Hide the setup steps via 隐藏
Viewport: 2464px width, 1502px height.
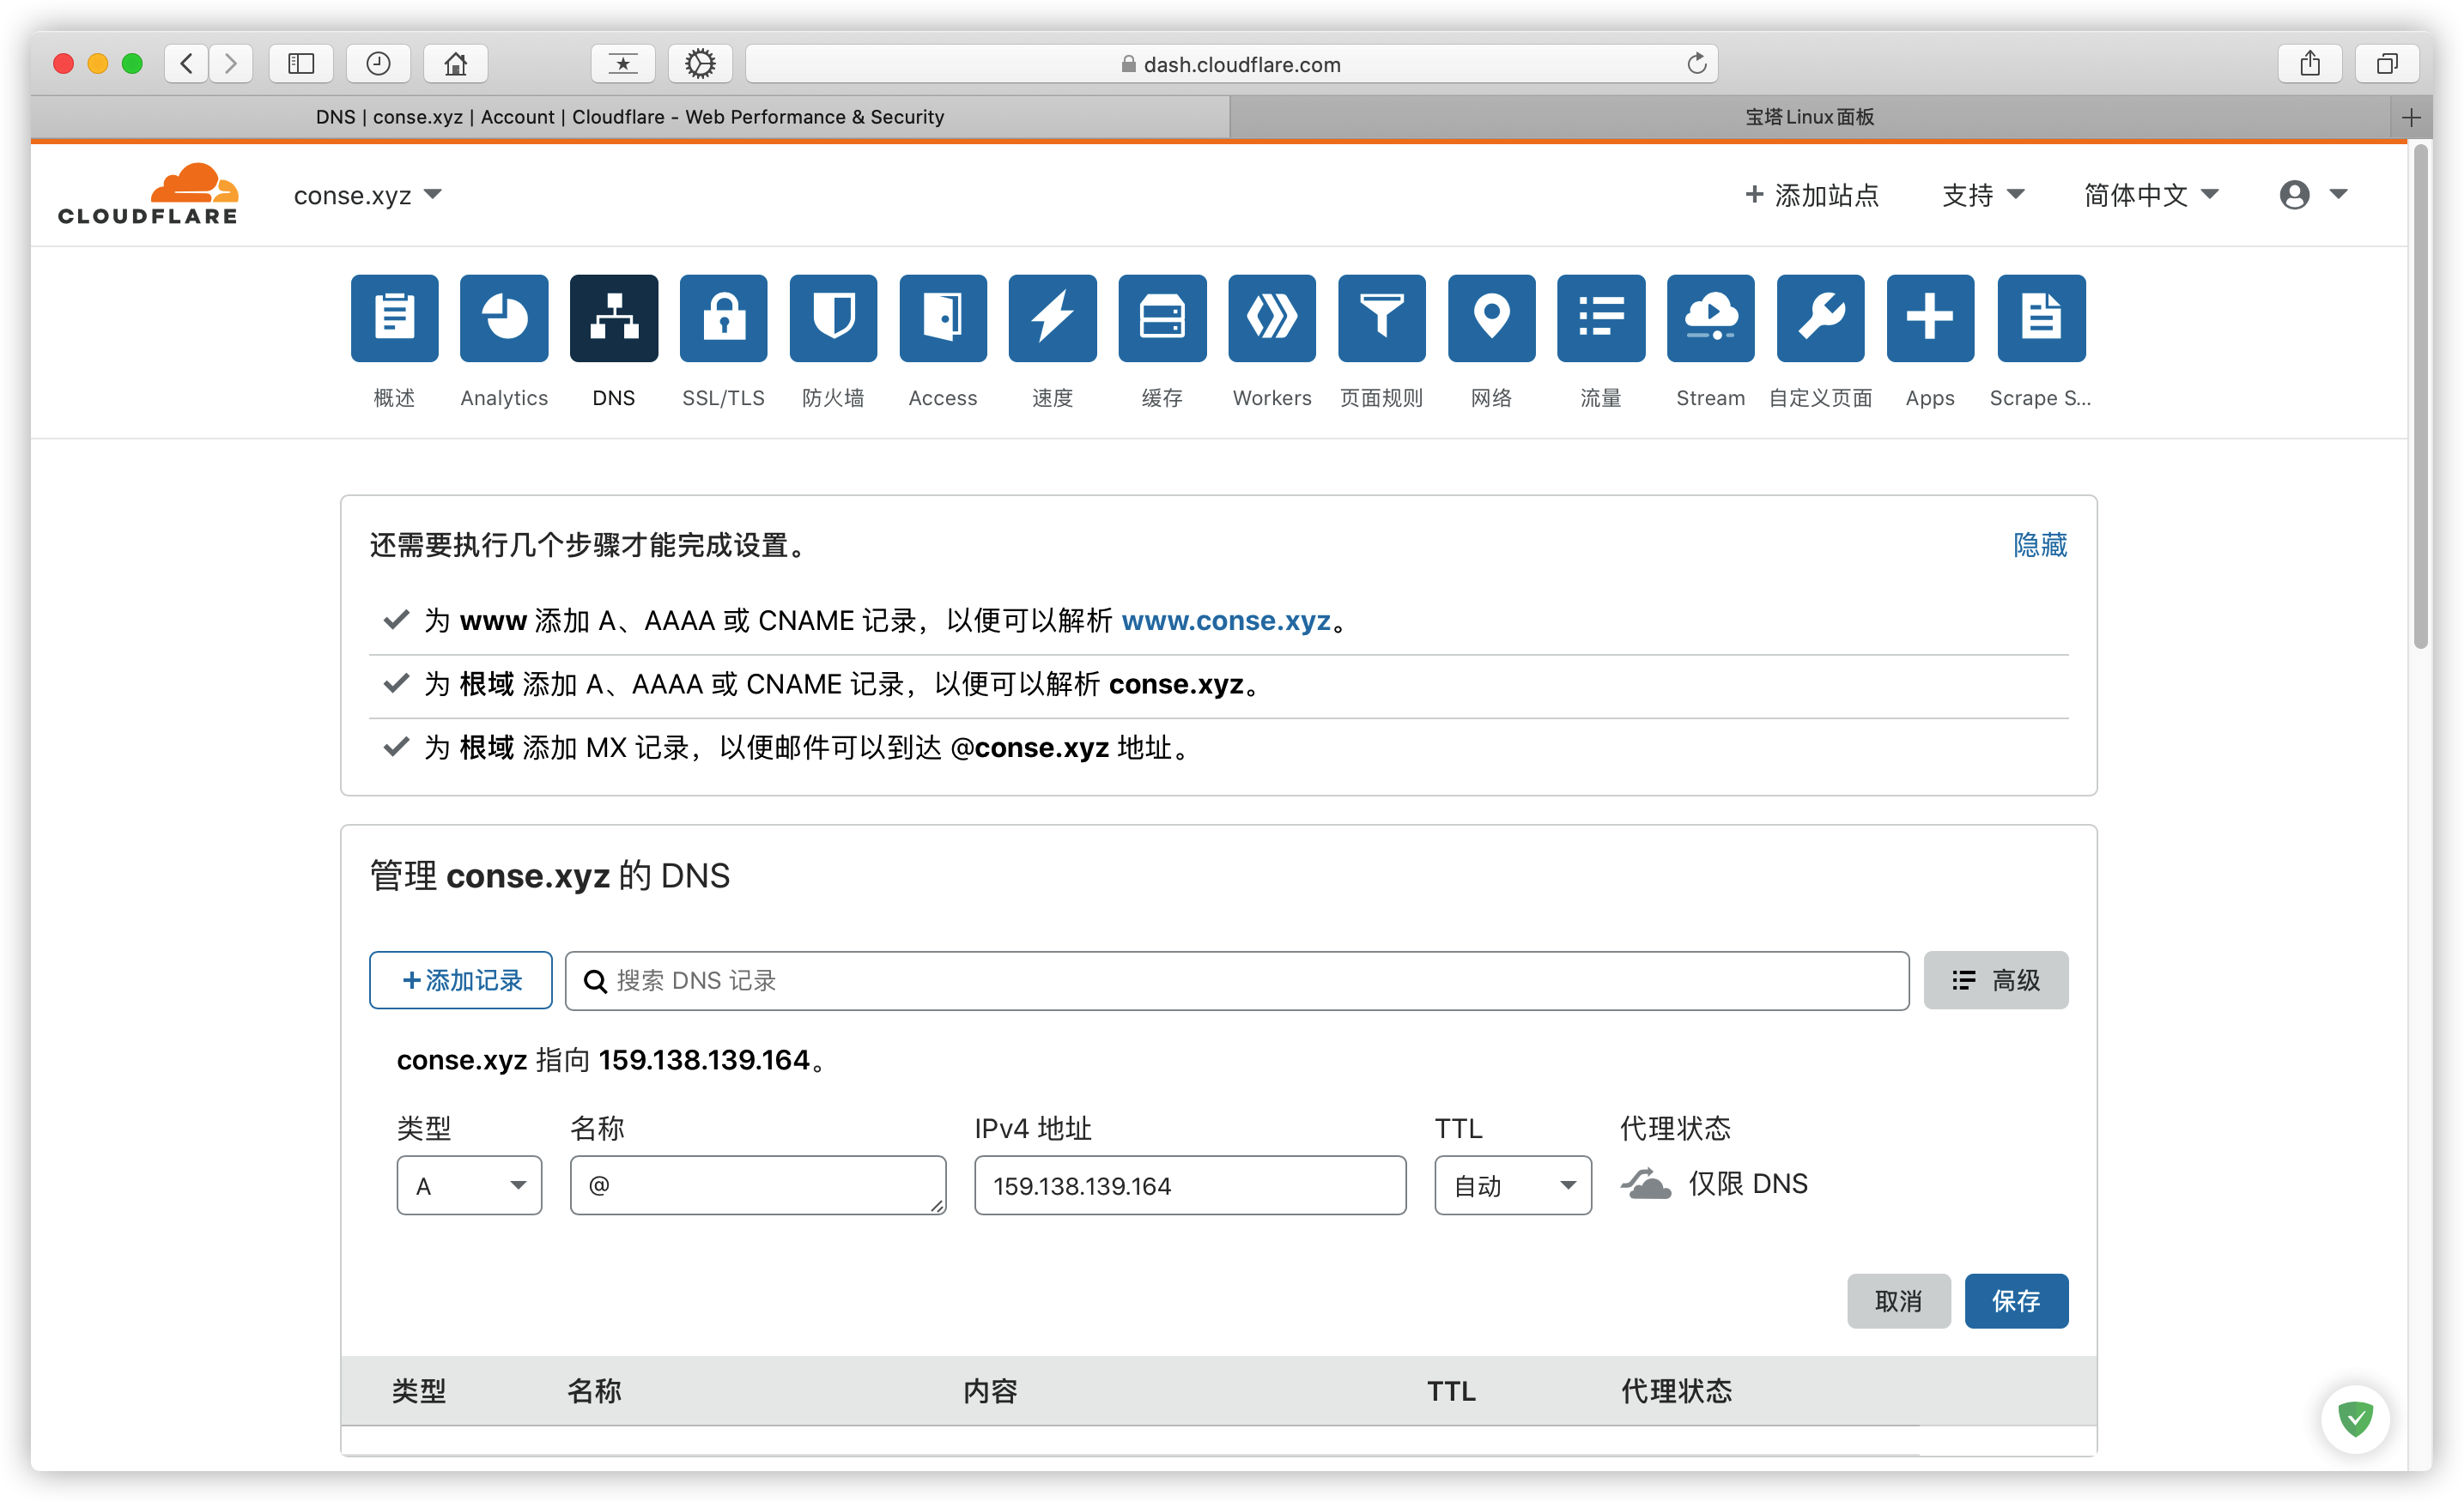tap(2040, 545)
